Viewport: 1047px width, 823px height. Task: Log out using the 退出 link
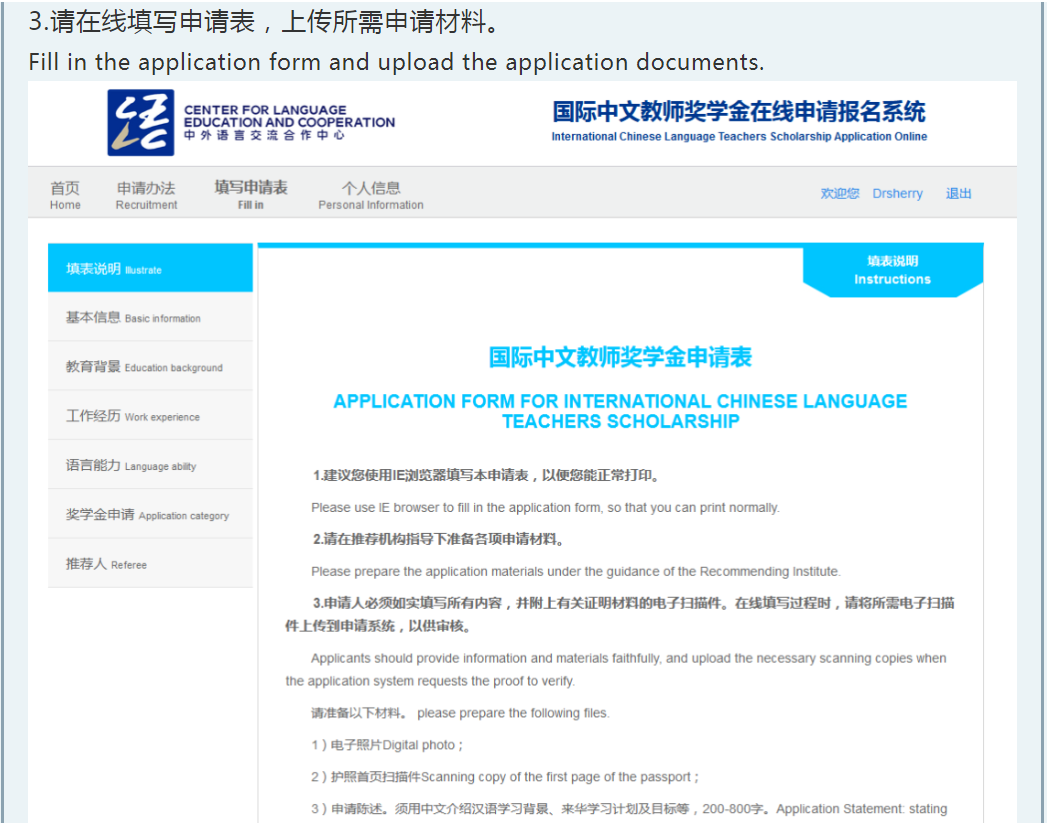click(x=958, y=193)
